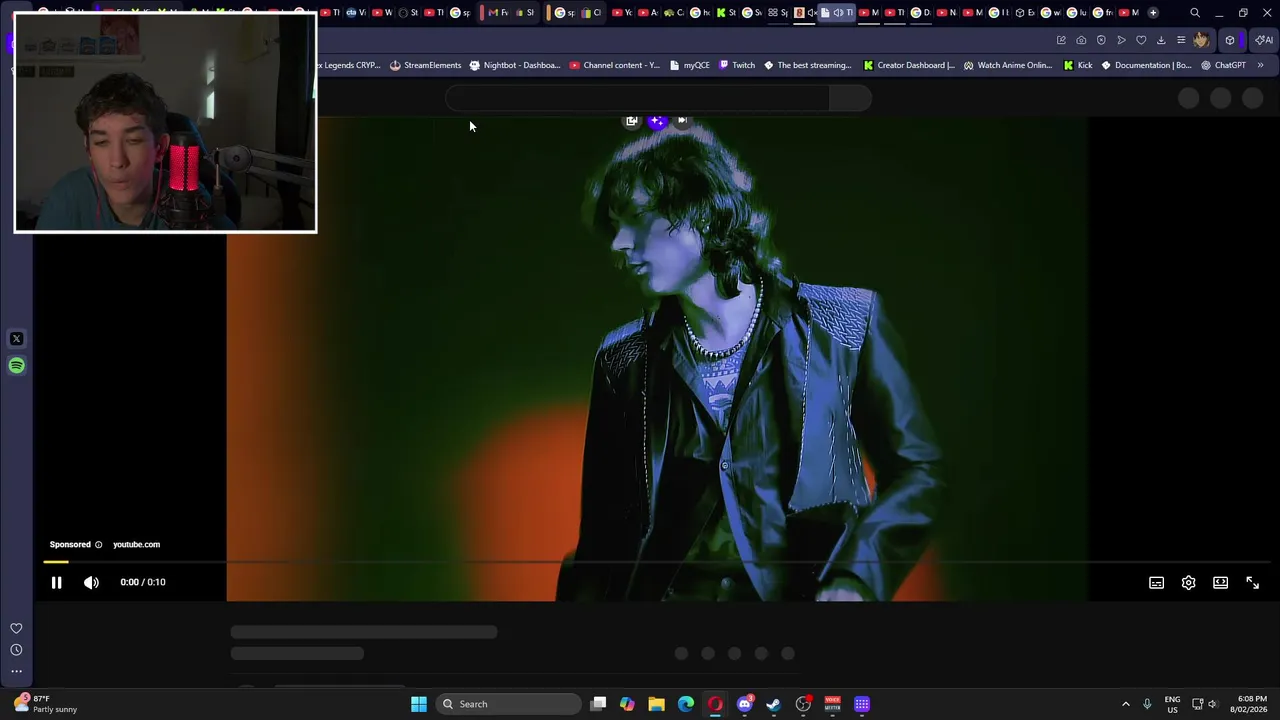Open Microsoft Edge from the taskbar
1280x720 pixels.
coord(686,704)
